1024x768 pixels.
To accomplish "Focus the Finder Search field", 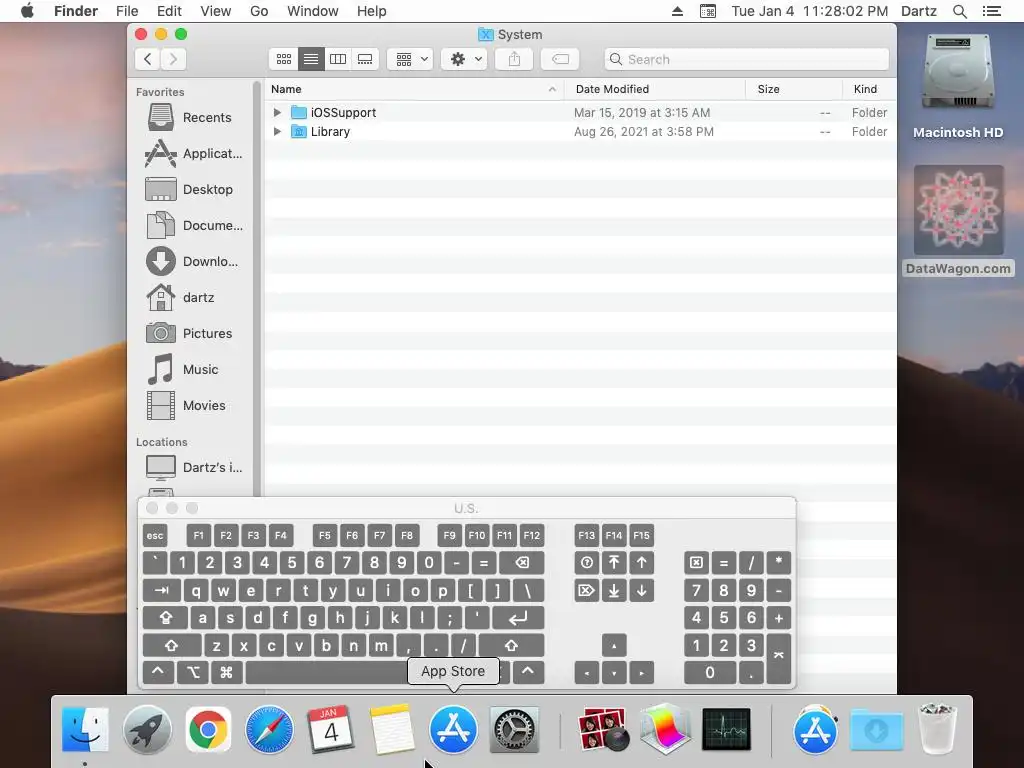I will tap(746, 59).
